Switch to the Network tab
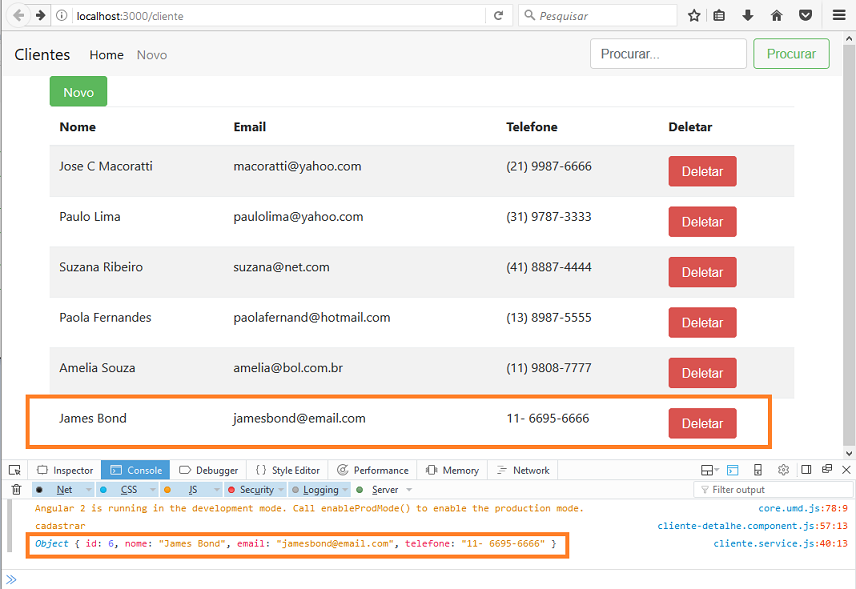The height and width of the screenshot is (589, 856). 523,470
